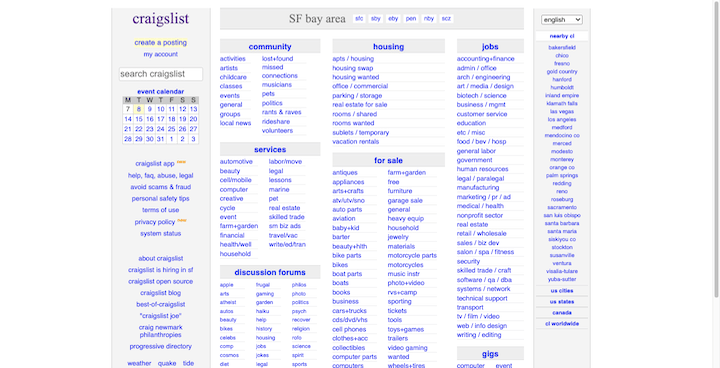Select the sfc subarea tab
Viewport: 720px width, 368px height.
tap(359, 19)
